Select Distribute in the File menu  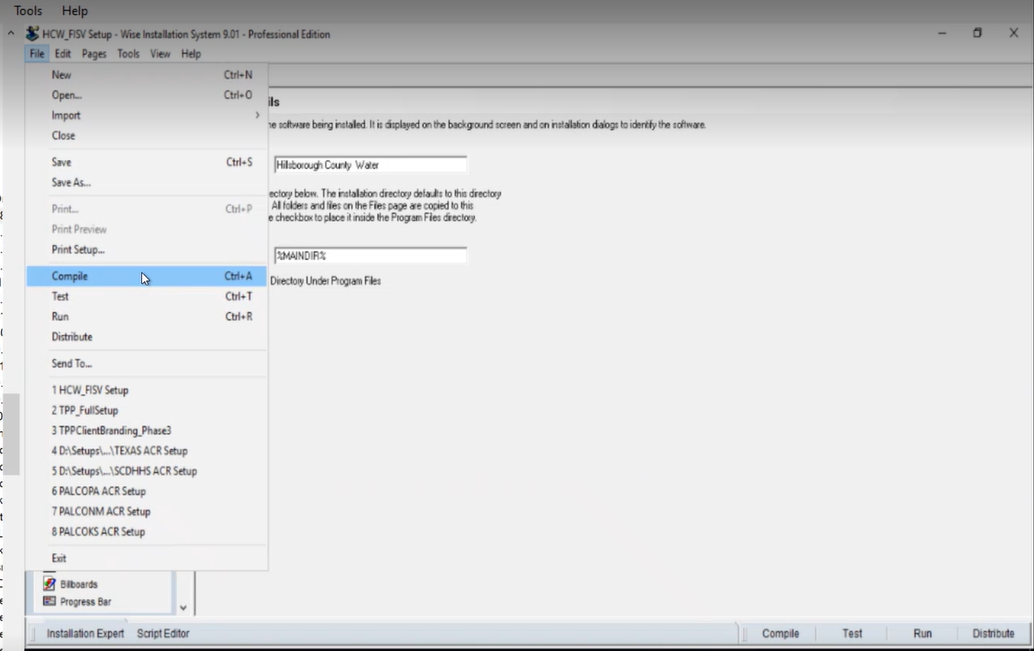click(146, 336)
